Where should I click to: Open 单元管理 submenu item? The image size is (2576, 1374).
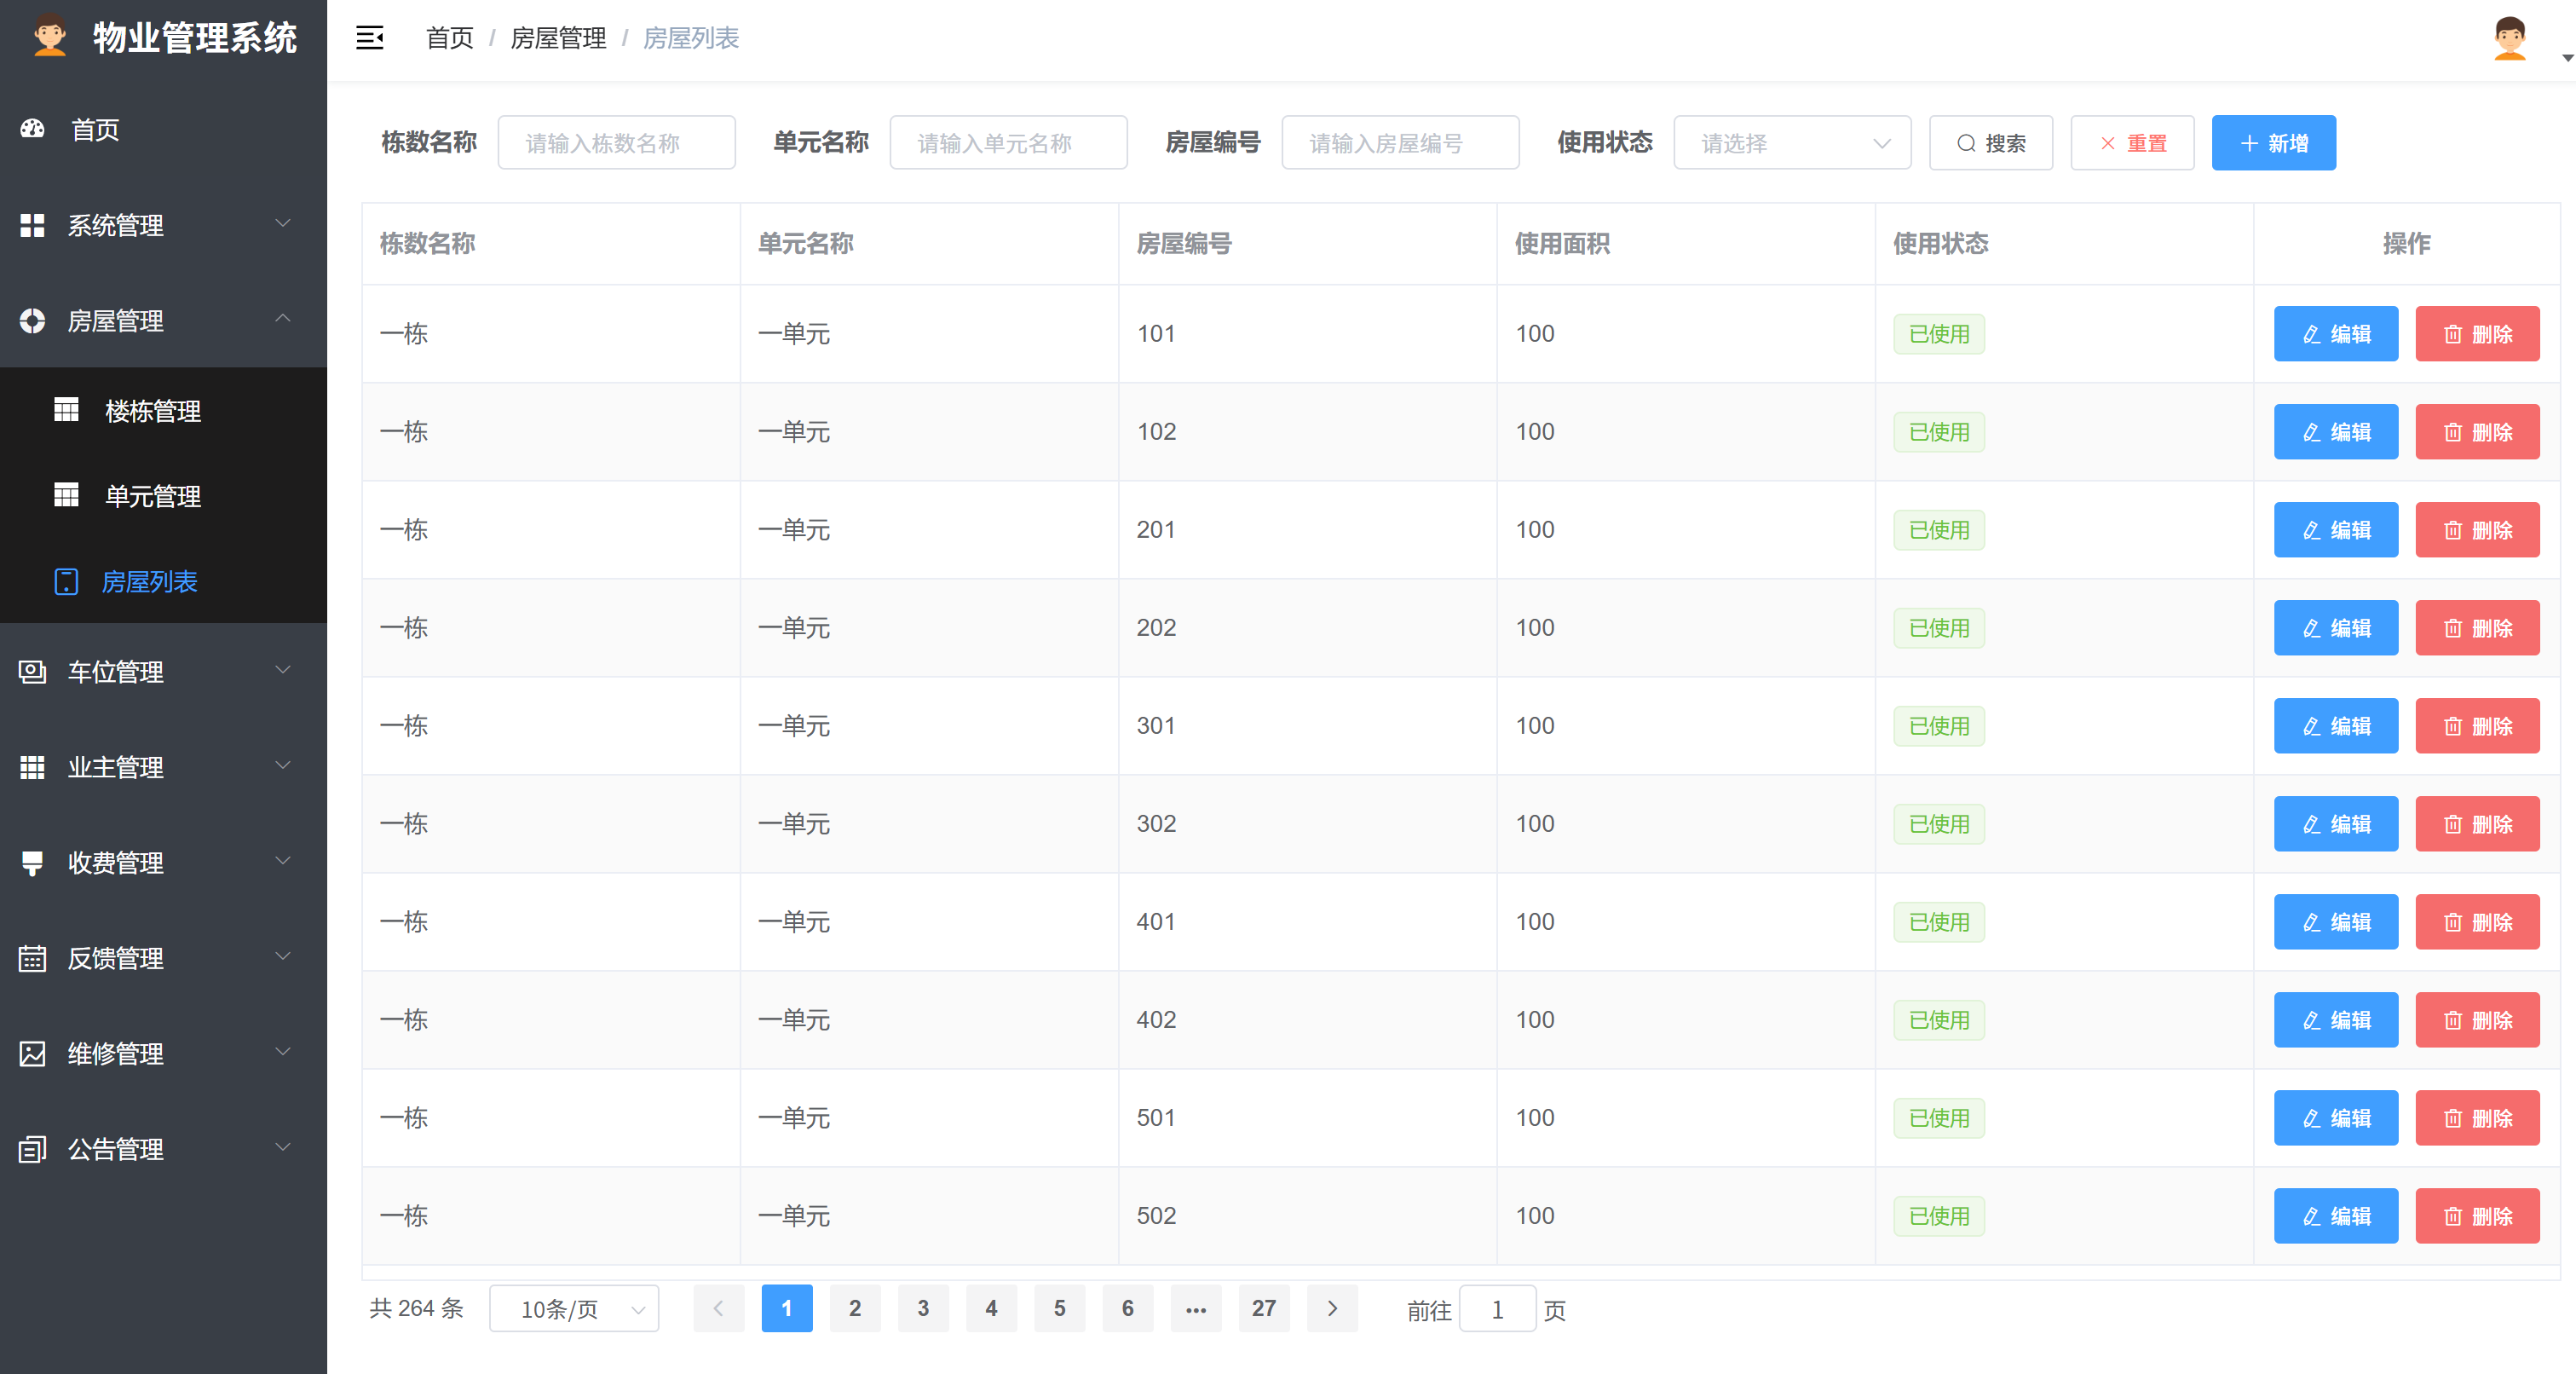point(163,495)
